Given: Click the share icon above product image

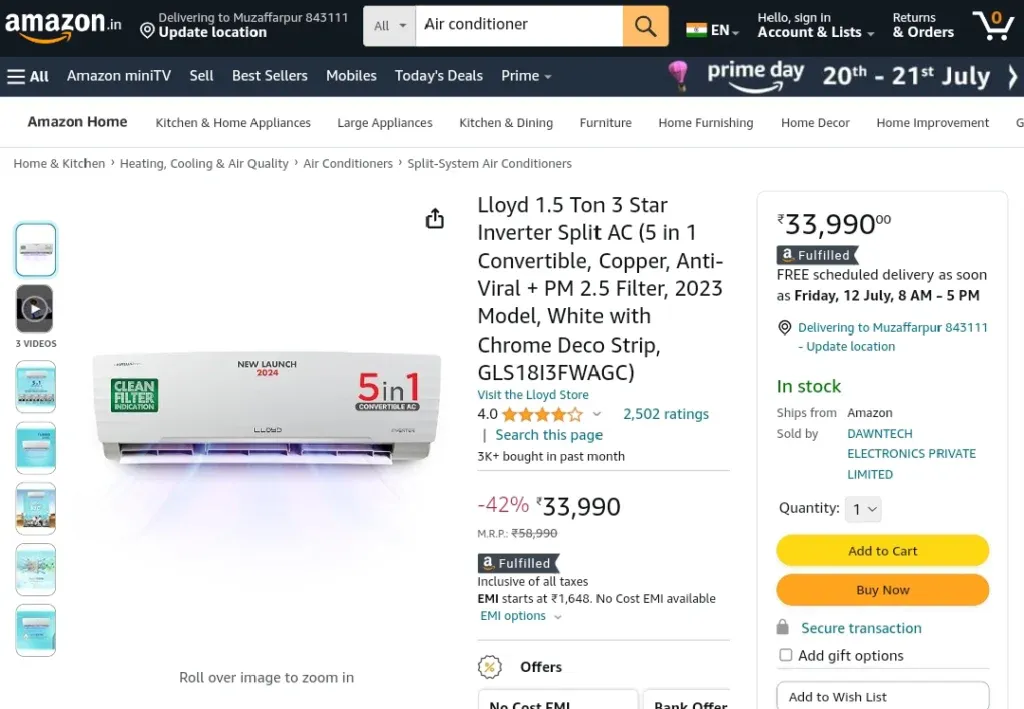Looking at the screenshot, I should coord(435,219).
